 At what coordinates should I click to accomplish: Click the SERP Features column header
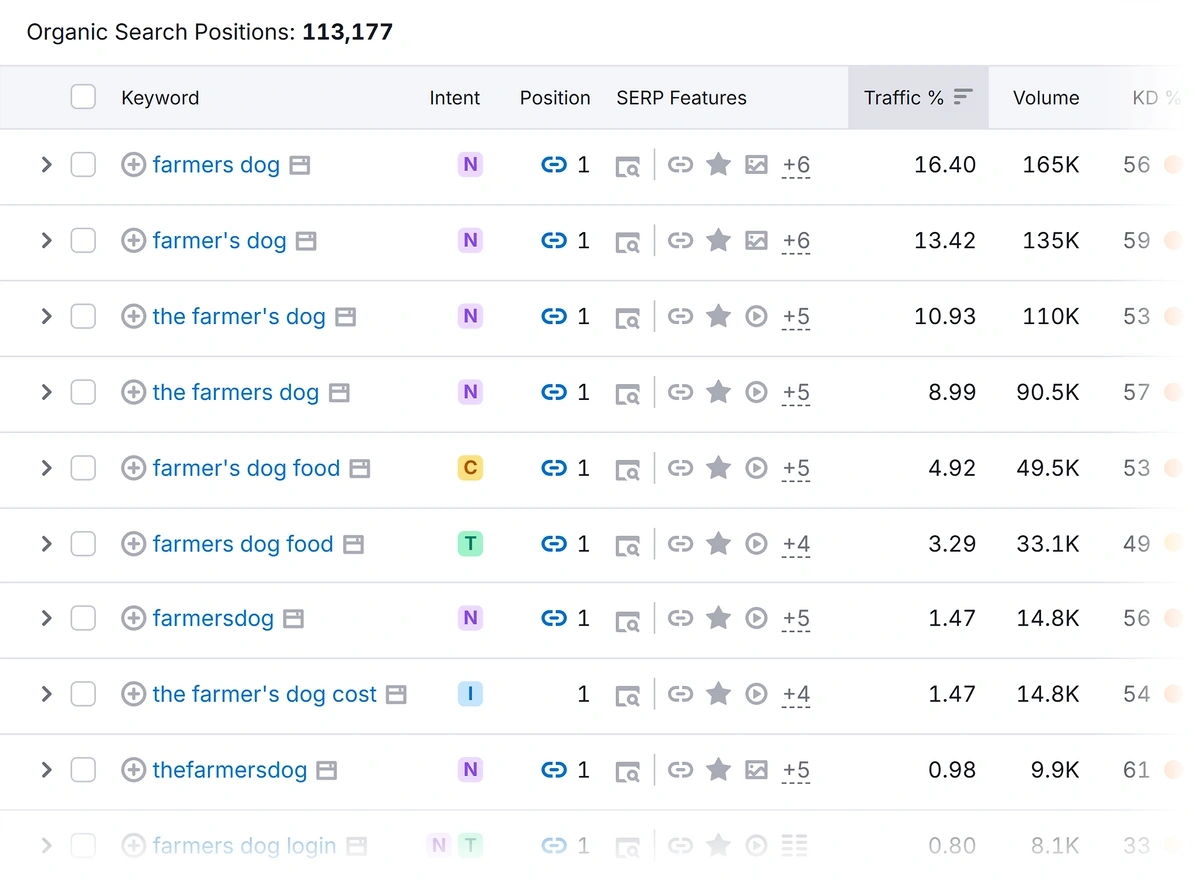681,98
